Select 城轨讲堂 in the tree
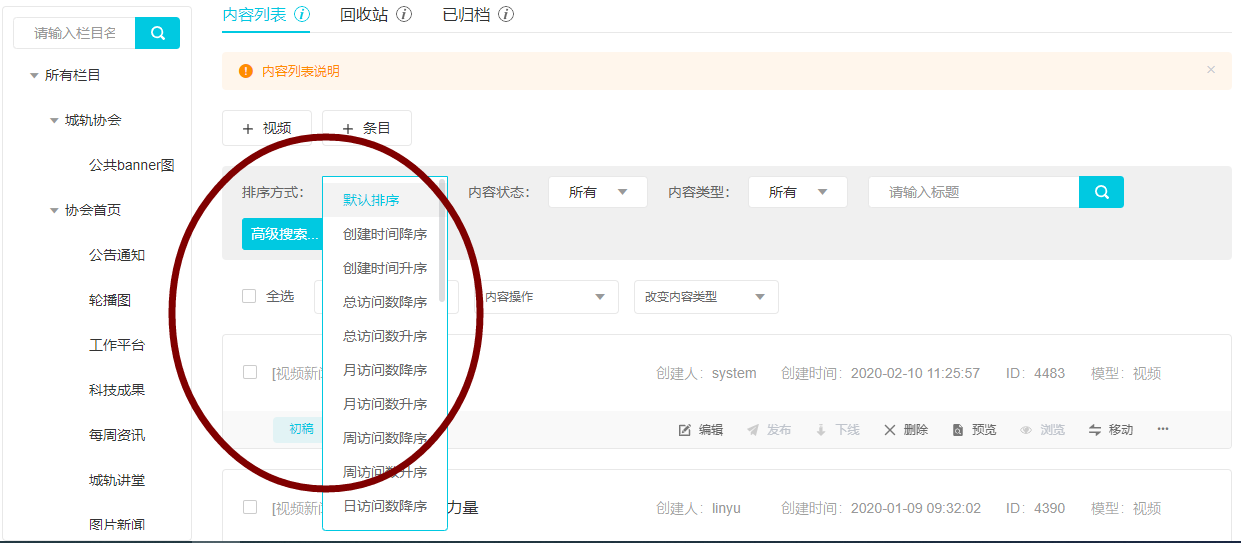The height and width of the screenshot is (543, 1241). point(117,480)
